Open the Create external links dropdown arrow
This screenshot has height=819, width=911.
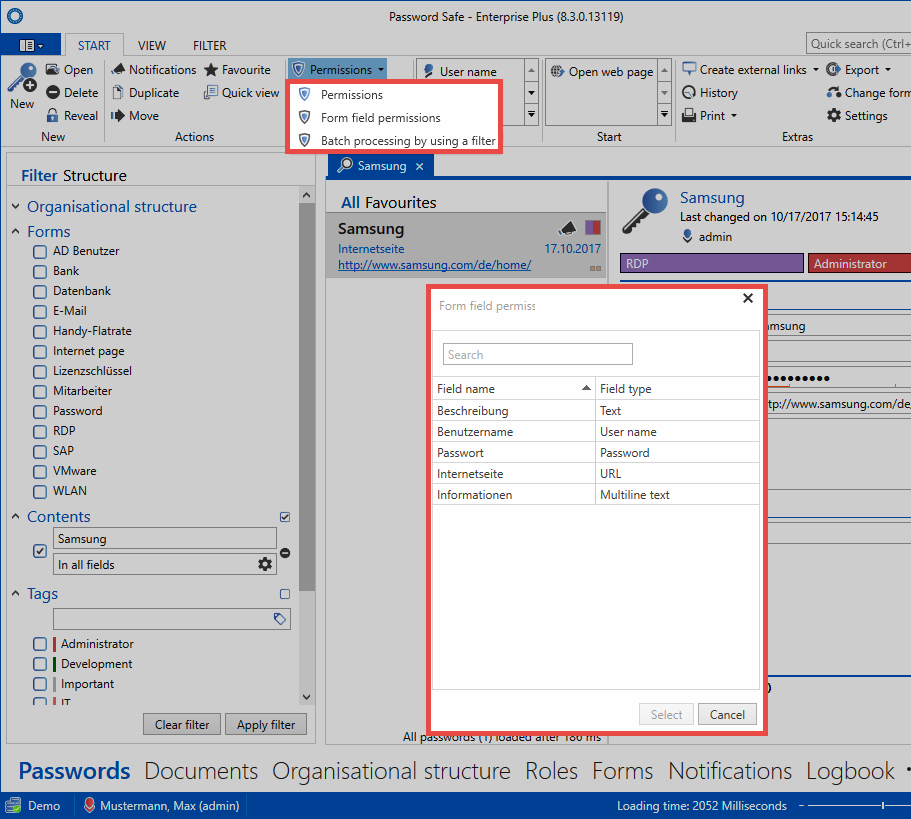pyautogui.click(x=815, y=70)
